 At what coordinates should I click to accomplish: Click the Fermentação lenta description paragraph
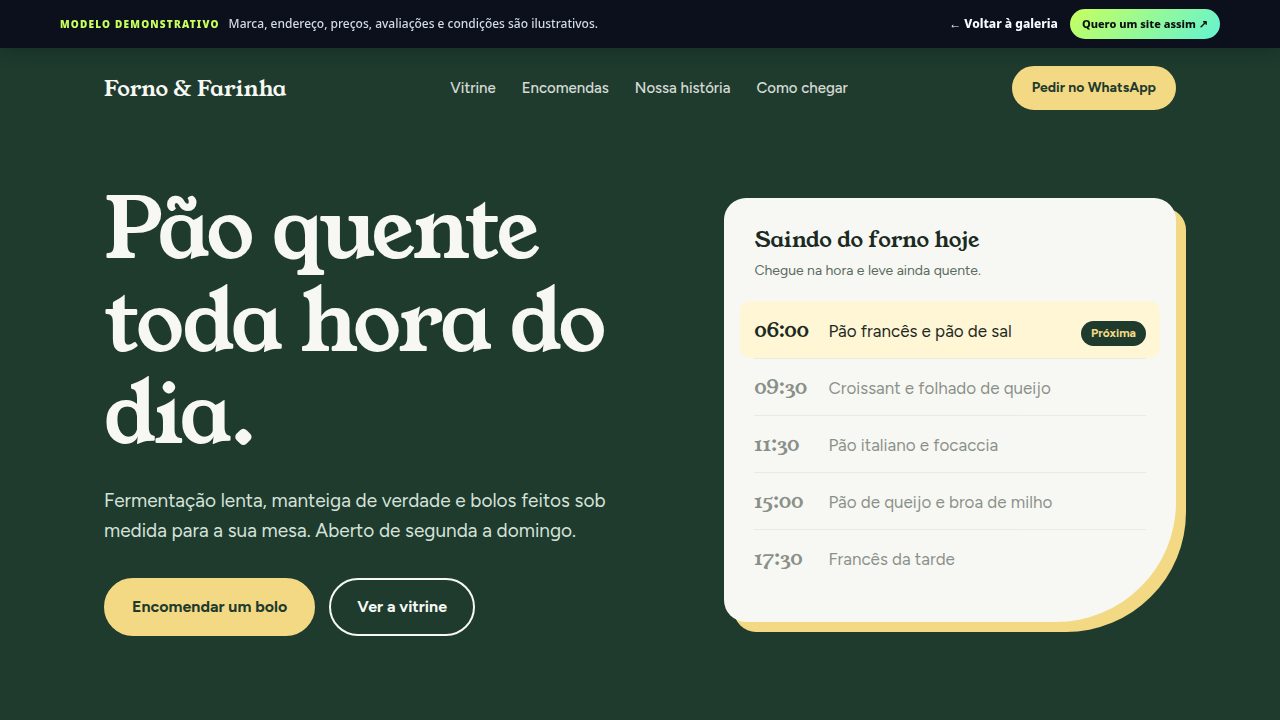click(x=355, y=516)
